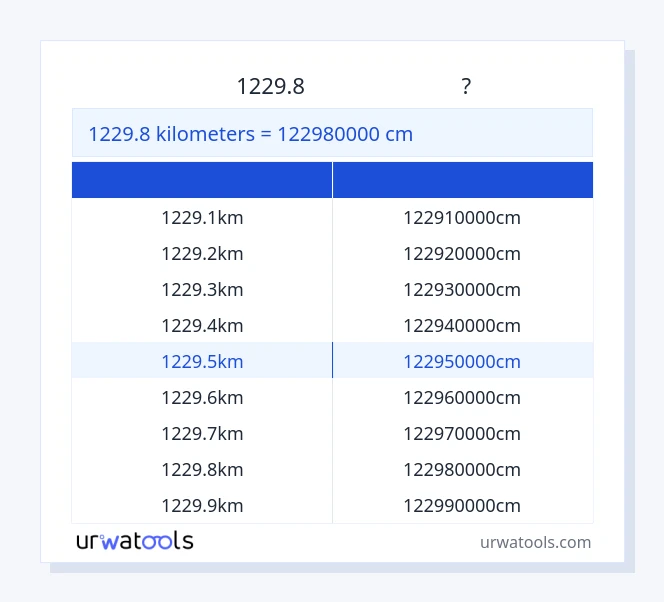This screenshot has width=664, height=602.
Task: Select the 1229.1km table cell
Action: (202, 218)
